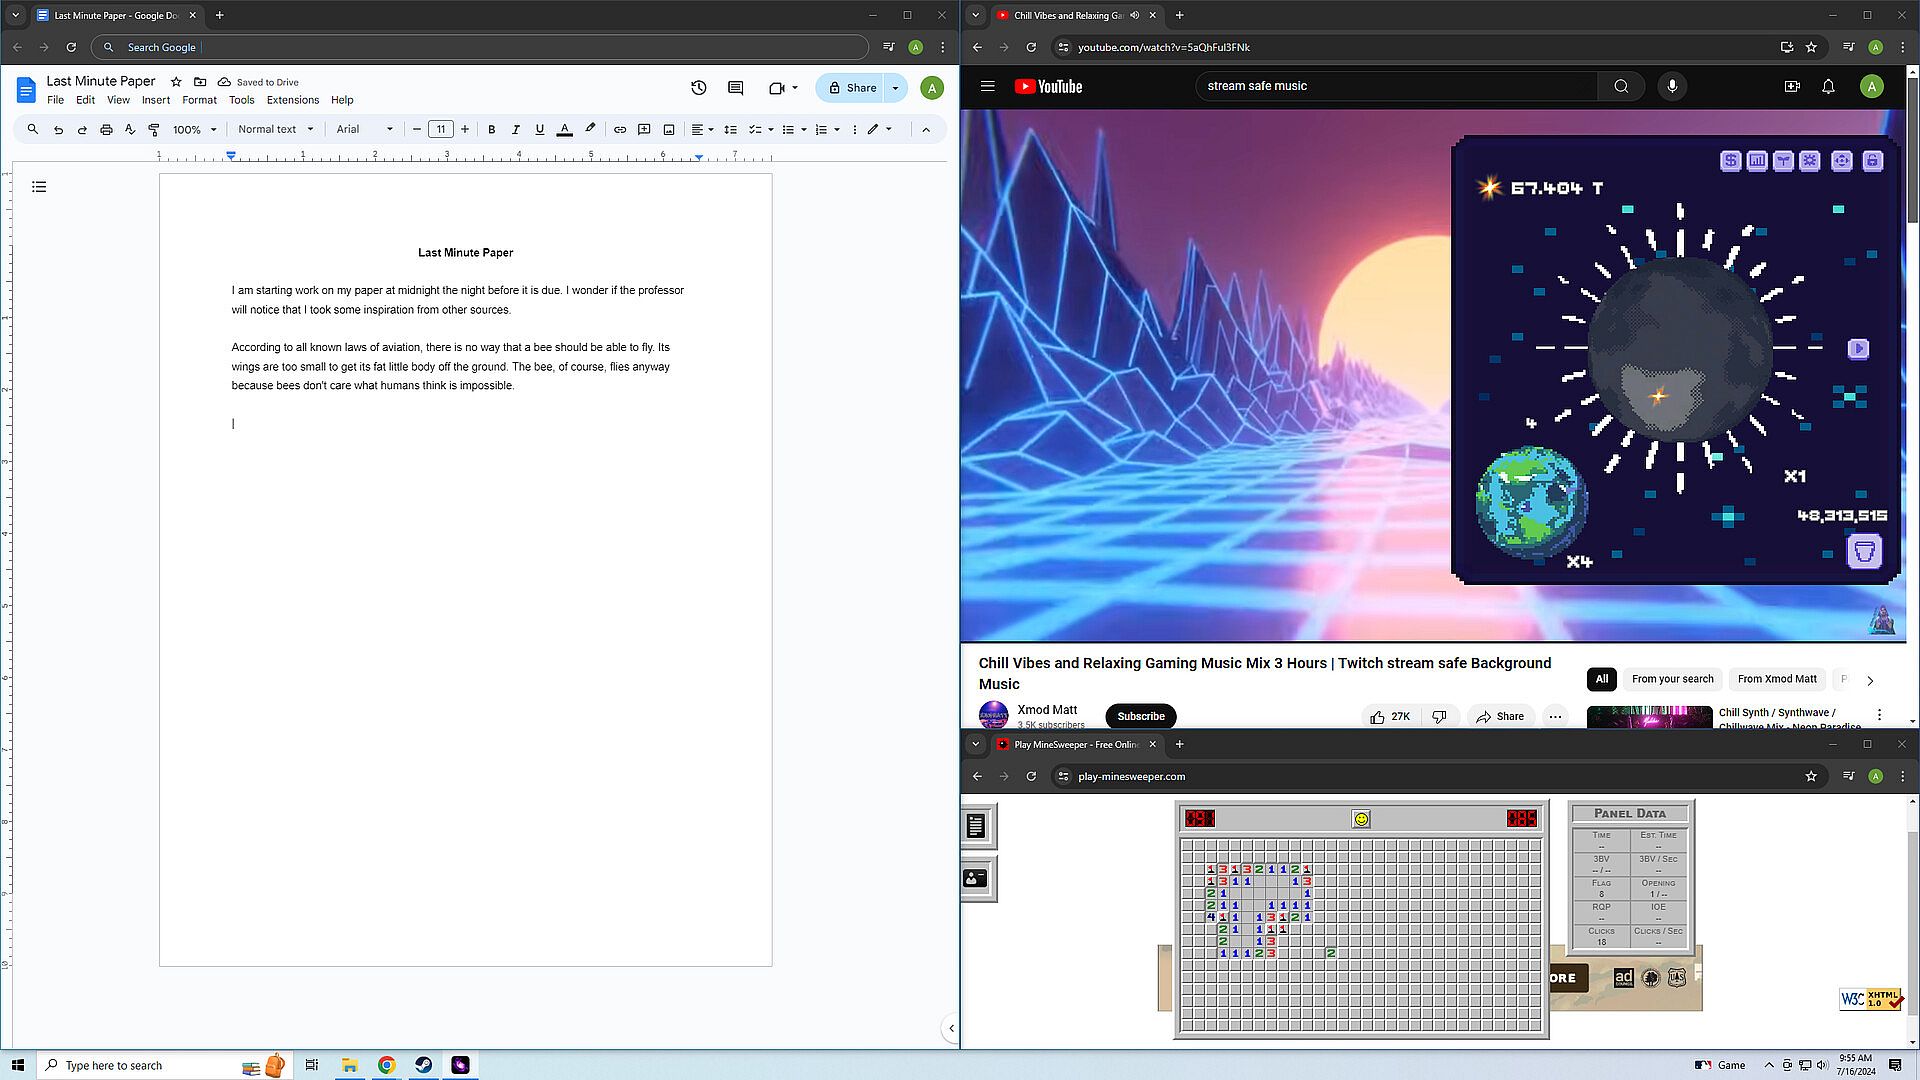This screenshot has height=1080, width=1920.
Task: Click the text color swatch A button
Action: pos(564,129)
